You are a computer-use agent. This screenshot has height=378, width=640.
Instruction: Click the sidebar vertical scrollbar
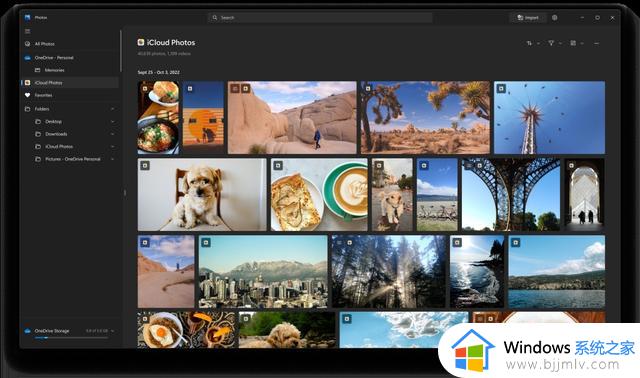[x=121, y=51]
